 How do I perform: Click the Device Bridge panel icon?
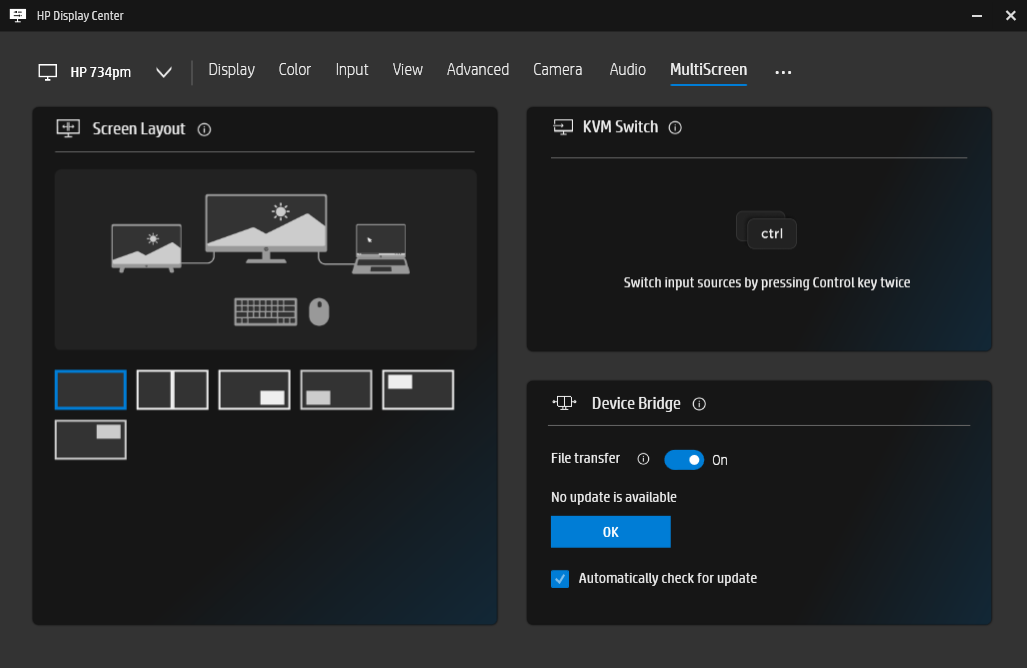click(565, 403)
